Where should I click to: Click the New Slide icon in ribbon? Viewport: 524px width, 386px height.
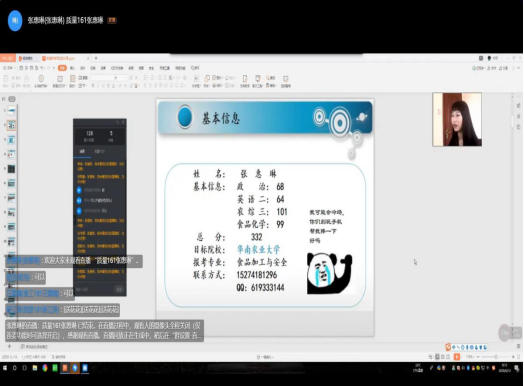(60, 79)
